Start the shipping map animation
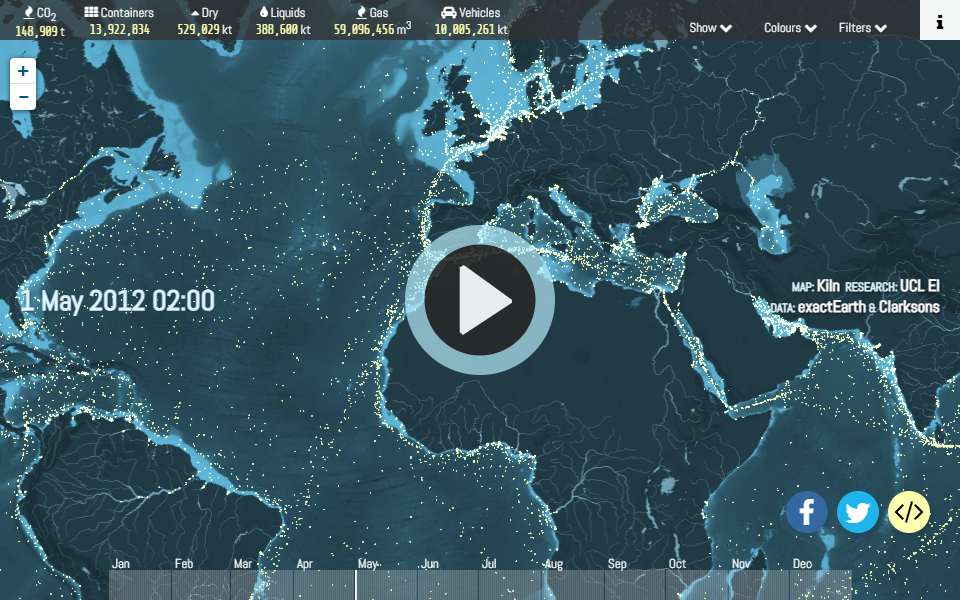Screen dimensions: 960x600 [480, 300]
